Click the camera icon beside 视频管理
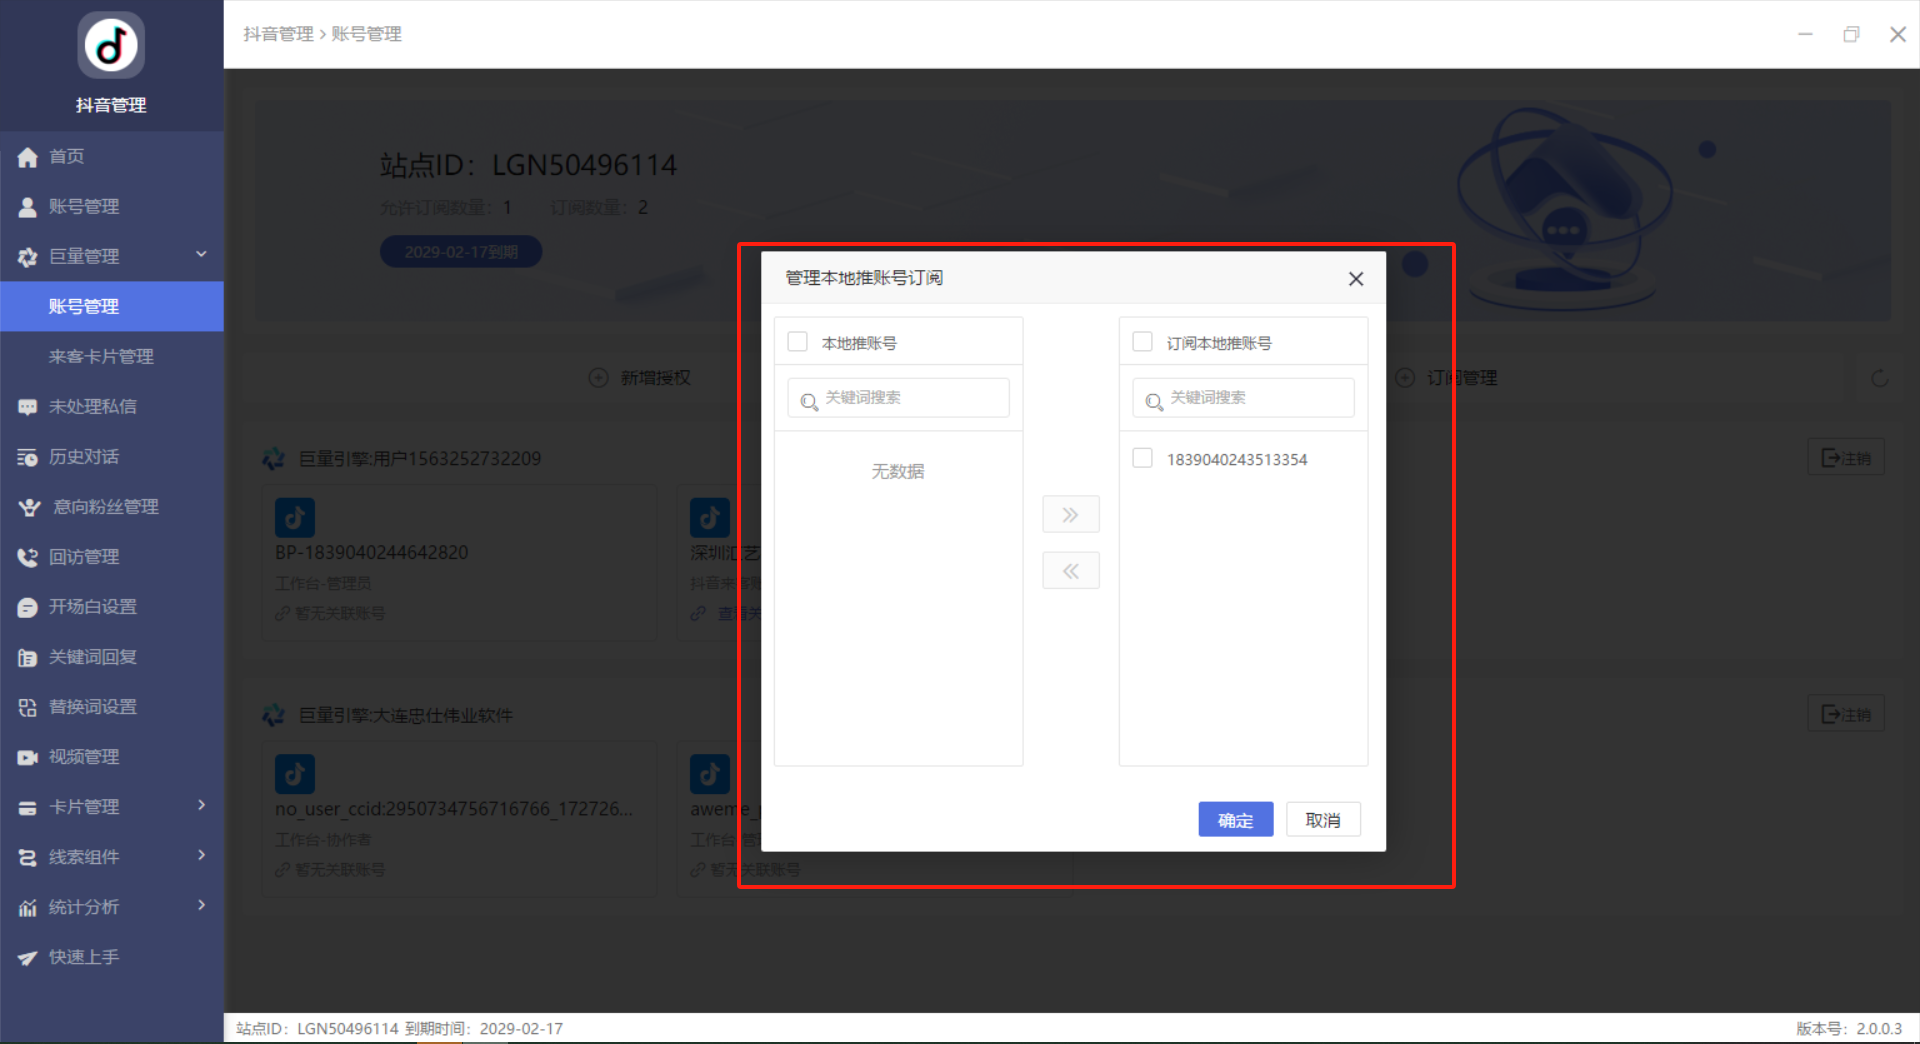1920x1044 pixels. (28, 757)
